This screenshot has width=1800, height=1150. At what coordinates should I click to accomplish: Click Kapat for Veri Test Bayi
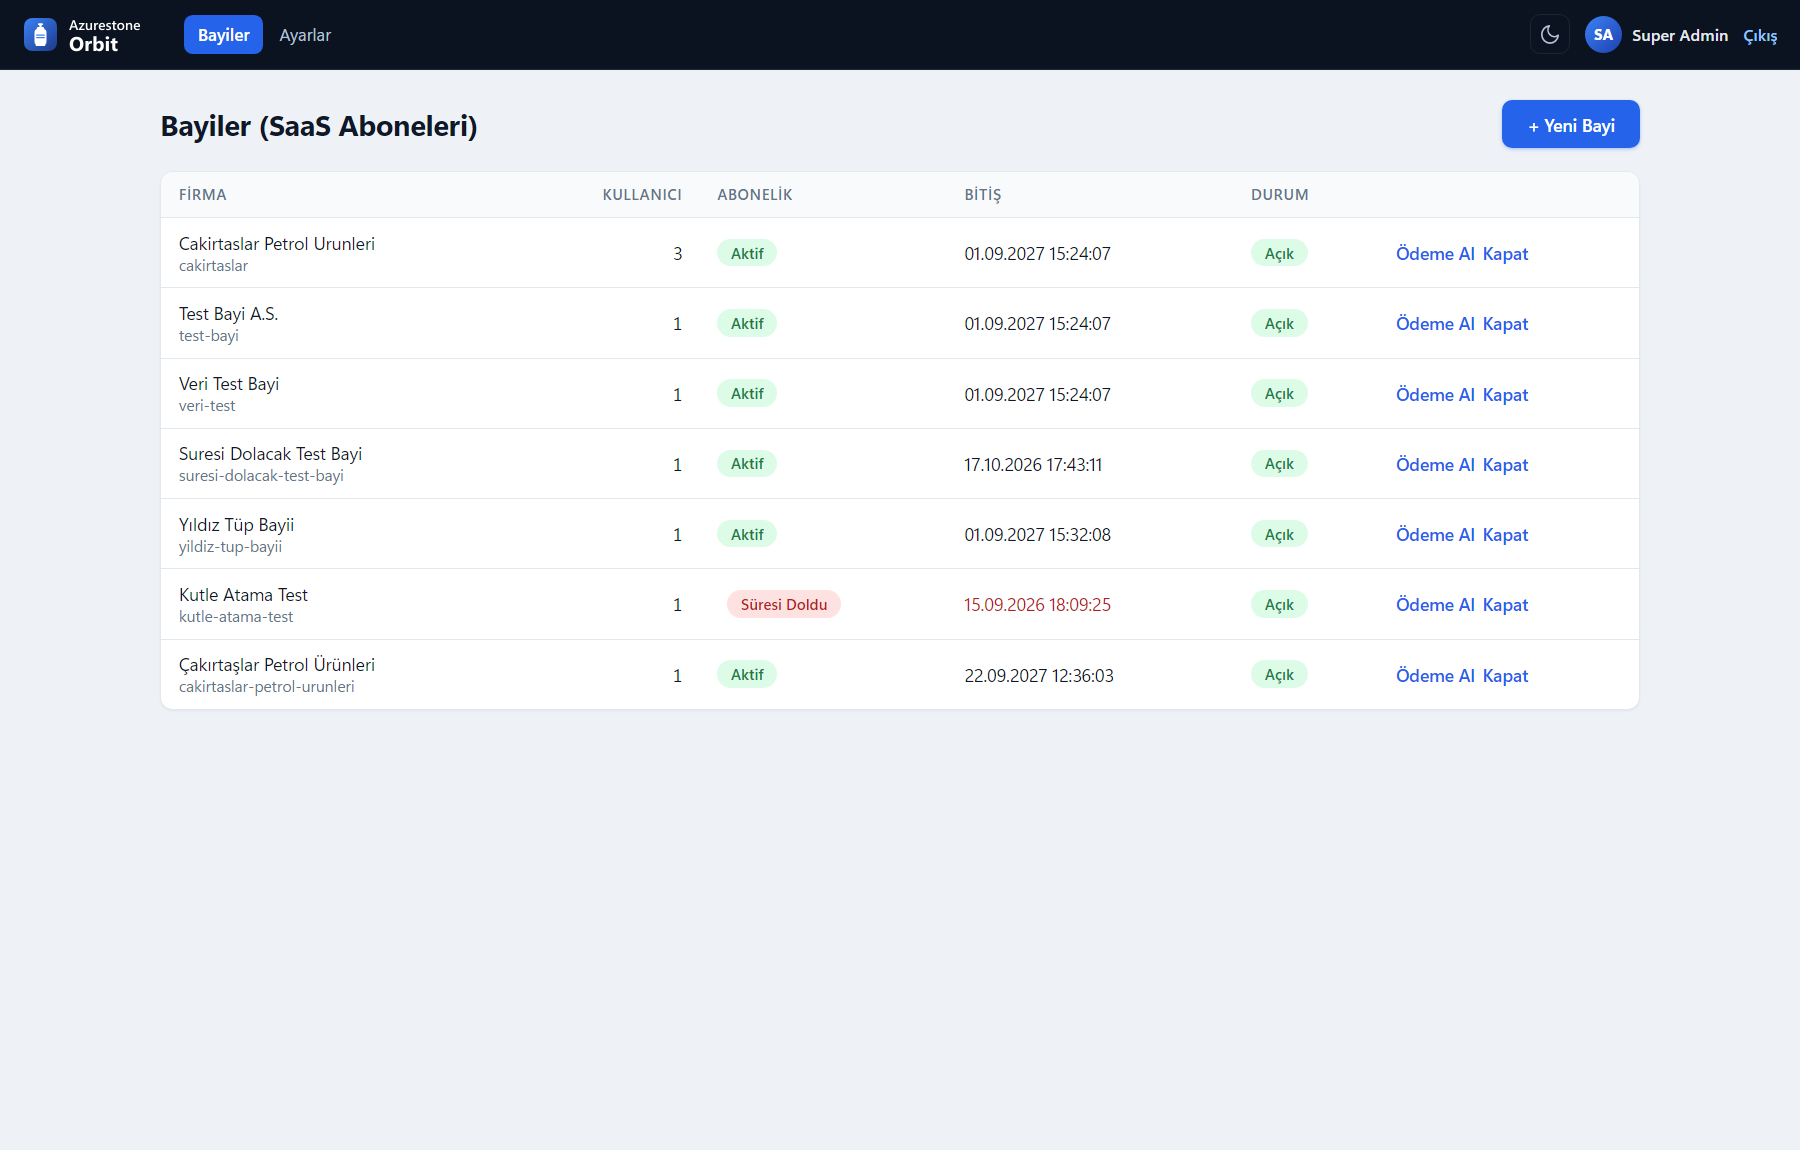pyautogui.click(x=1505, y=395)
